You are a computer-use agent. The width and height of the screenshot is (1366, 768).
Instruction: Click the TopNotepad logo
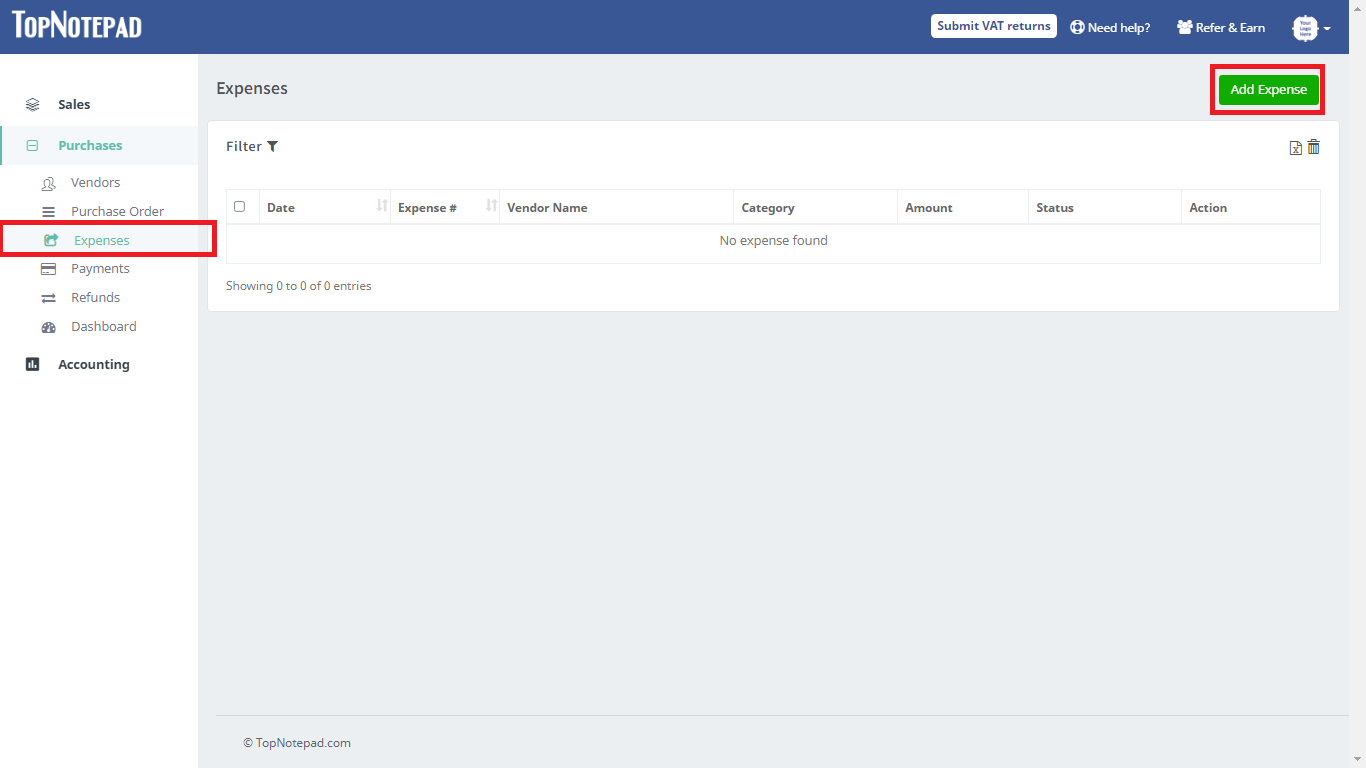[77, 25]
